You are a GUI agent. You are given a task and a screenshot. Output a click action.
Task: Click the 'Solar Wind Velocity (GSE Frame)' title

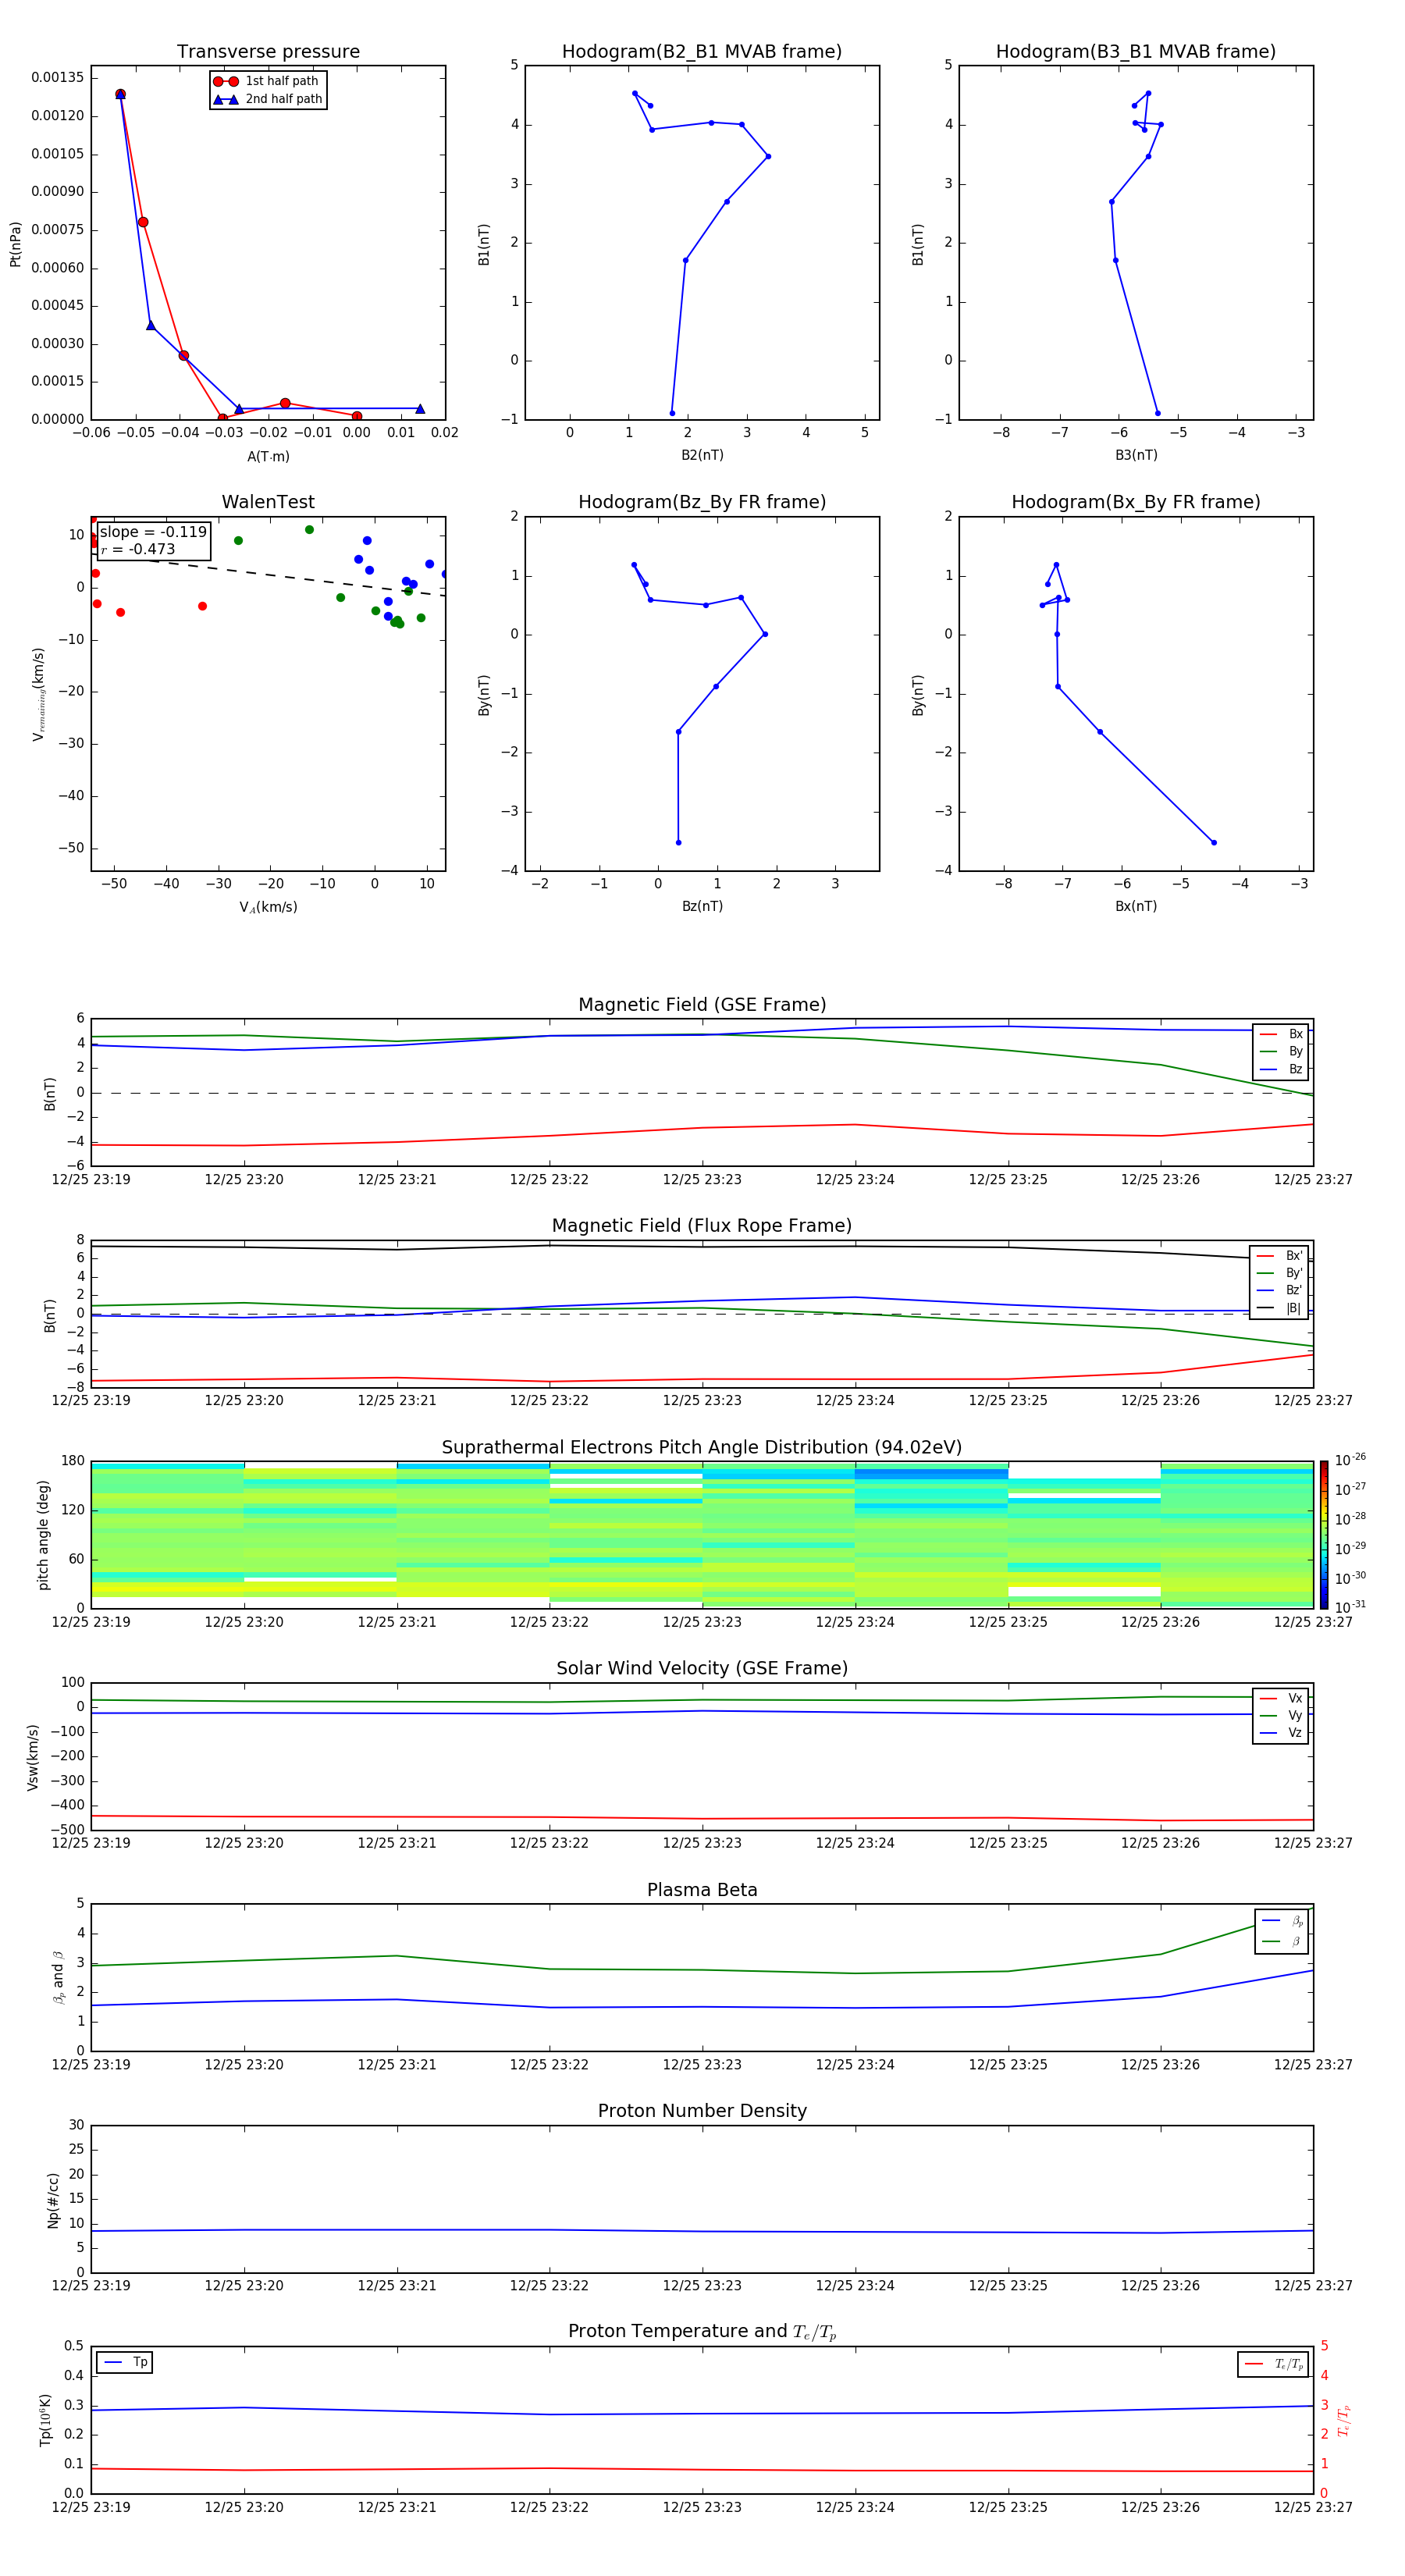point(702,1668)
